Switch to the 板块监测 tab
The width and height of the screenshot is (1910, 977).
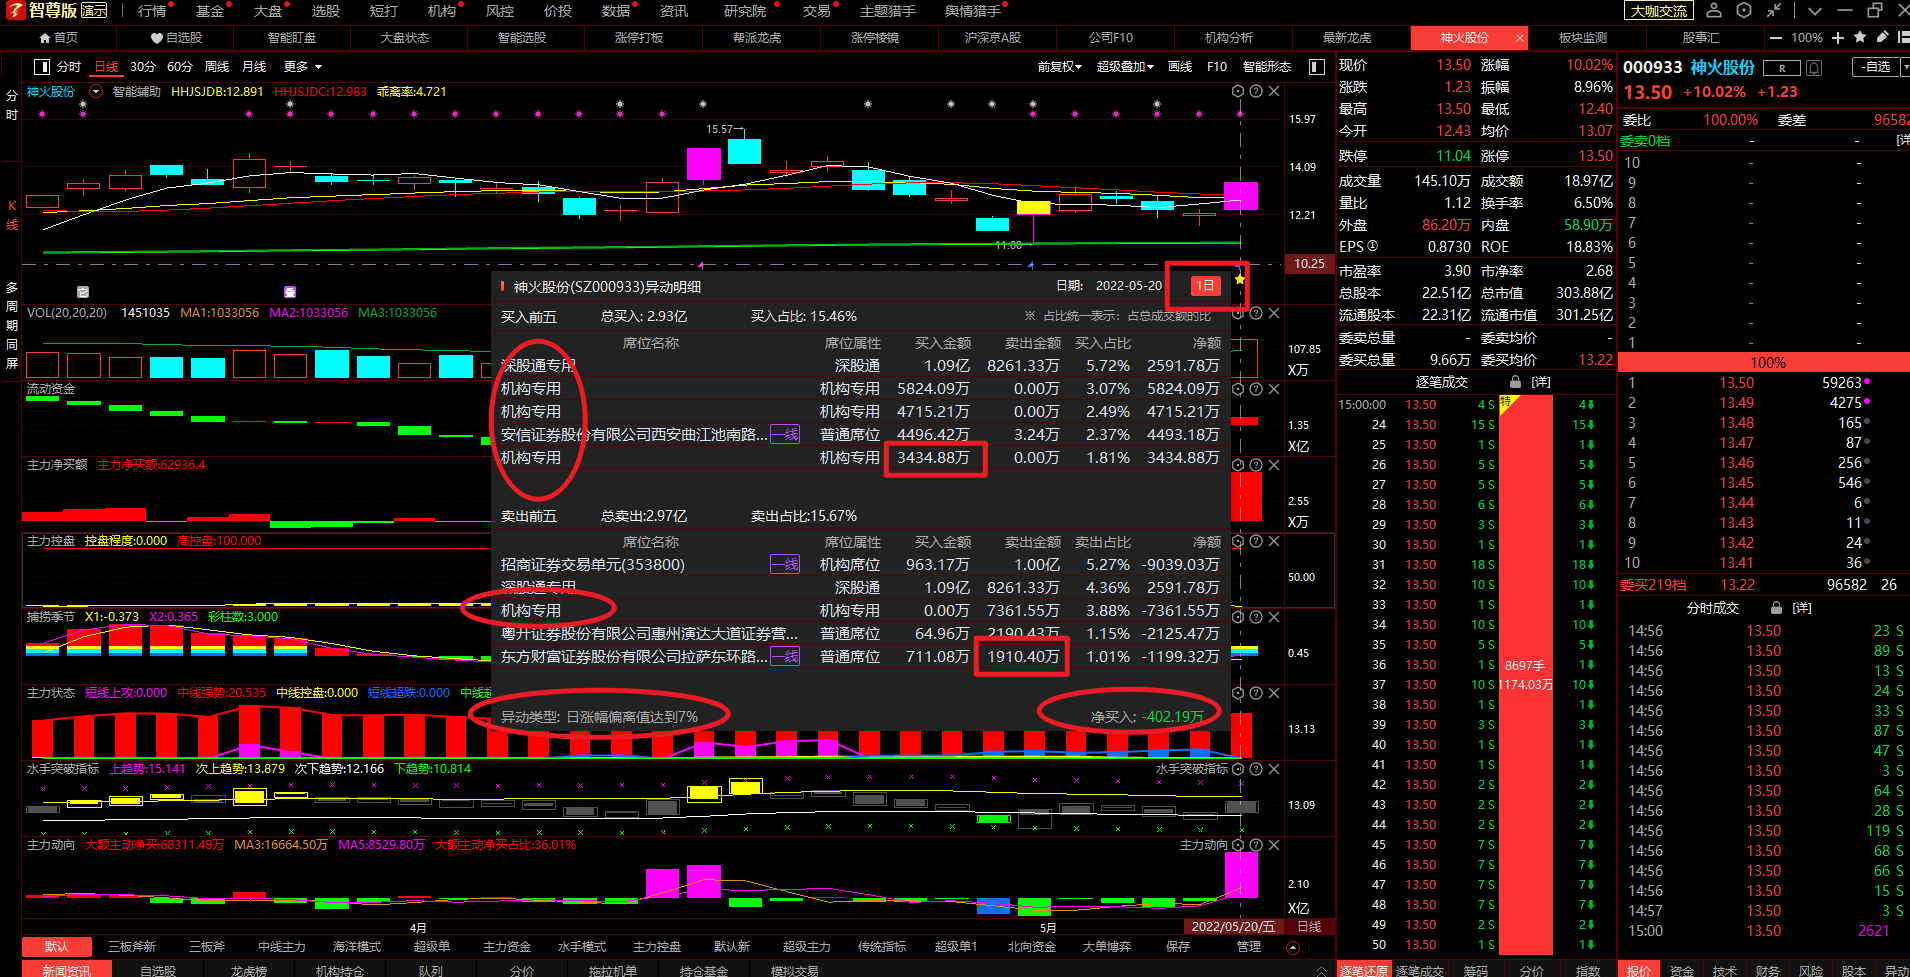pos(1582,38)
